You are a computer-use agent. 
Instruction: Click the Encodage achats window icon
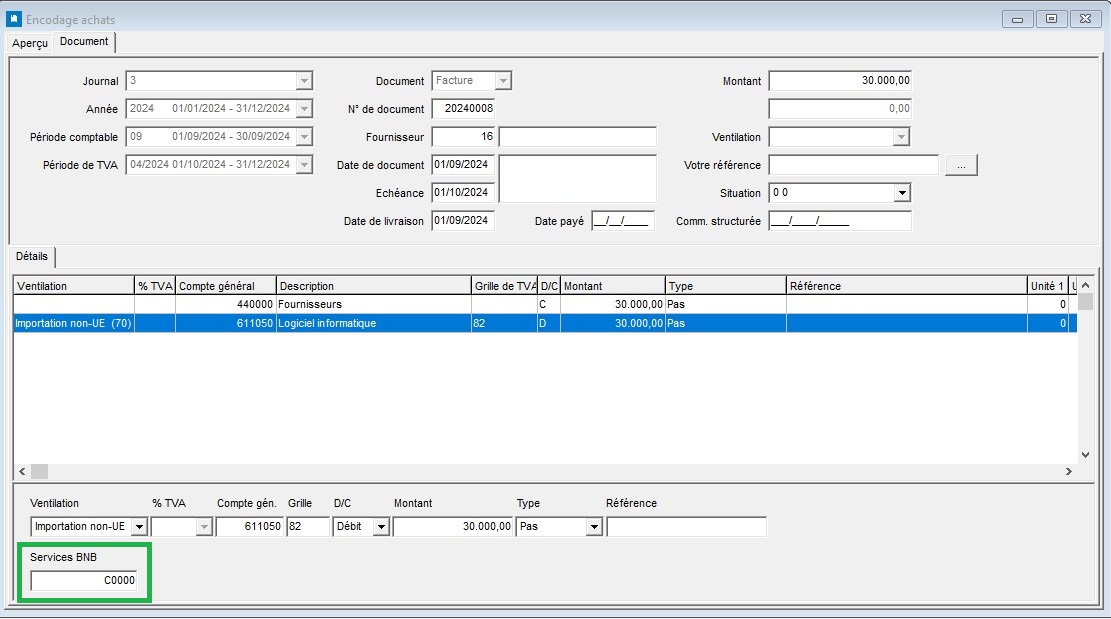pos(13,19)
